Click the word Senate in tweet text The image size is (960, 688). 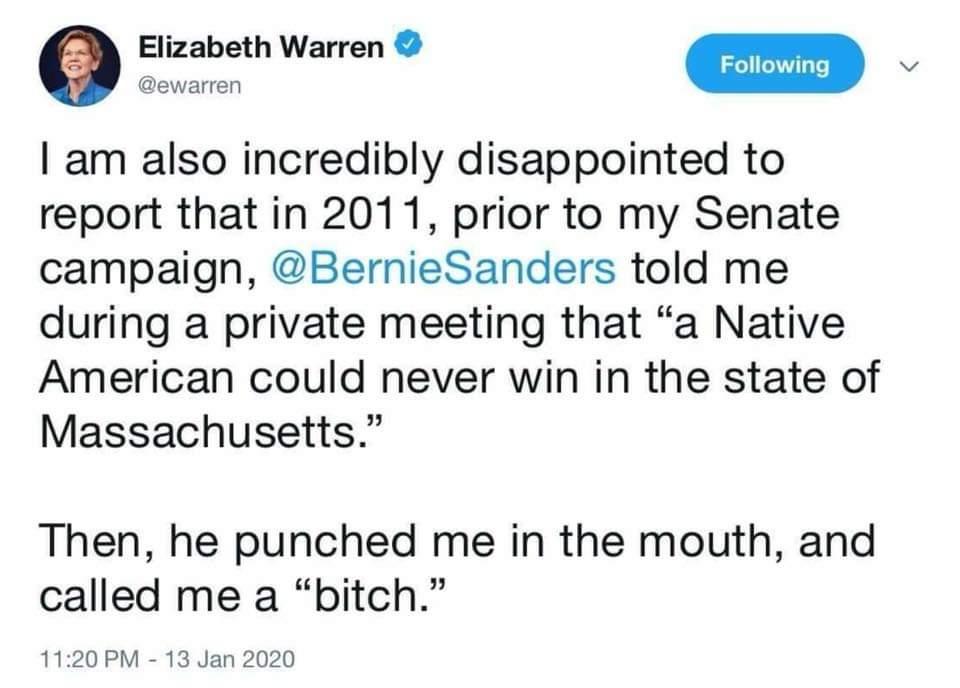[766, 214]
